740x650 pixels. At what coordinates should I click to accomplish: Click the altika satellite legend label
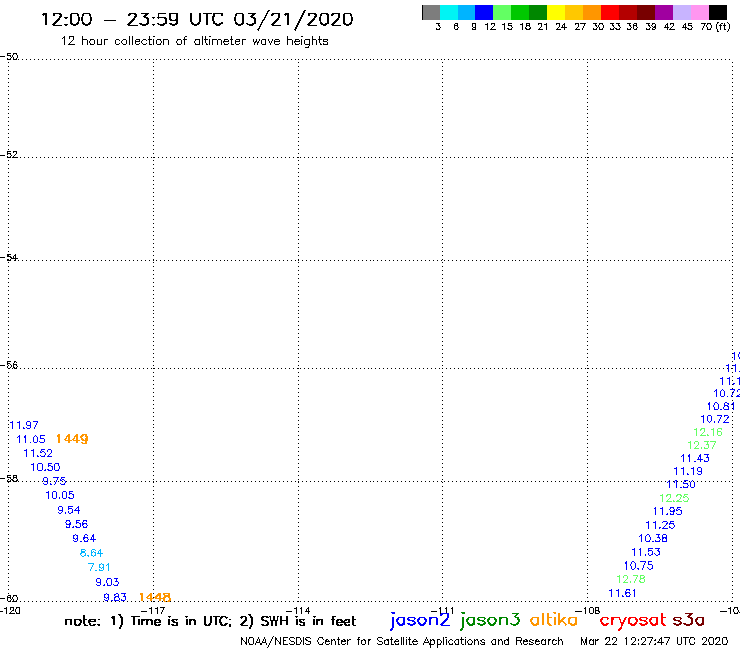(x=554, y=619)
